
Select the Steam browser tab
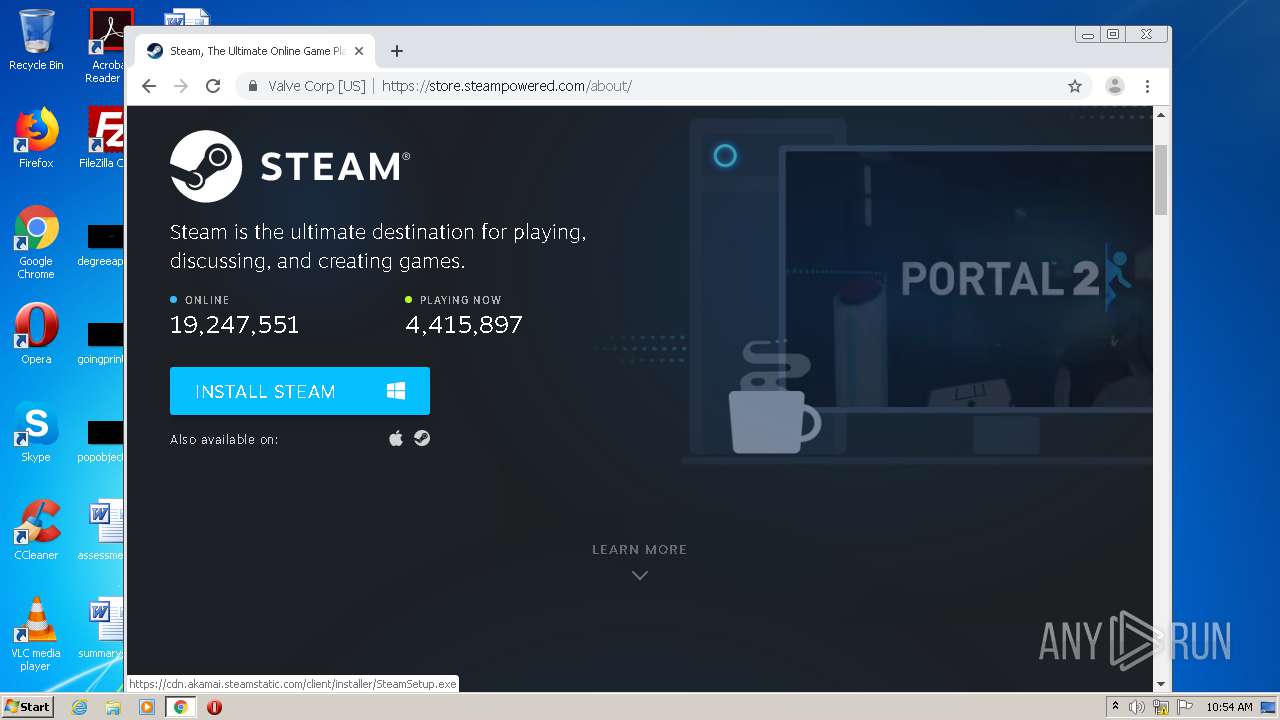click(255, 51)
